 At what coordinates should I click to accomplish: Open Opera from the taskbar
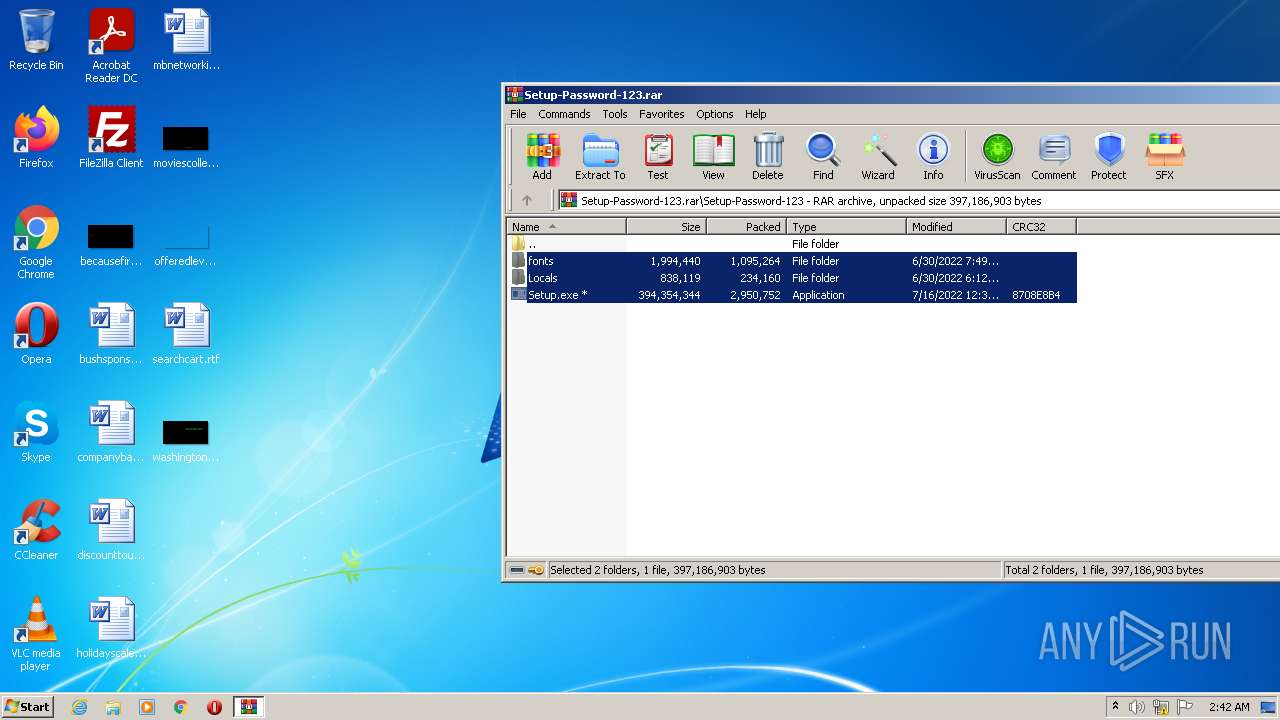tap(214, 707)
